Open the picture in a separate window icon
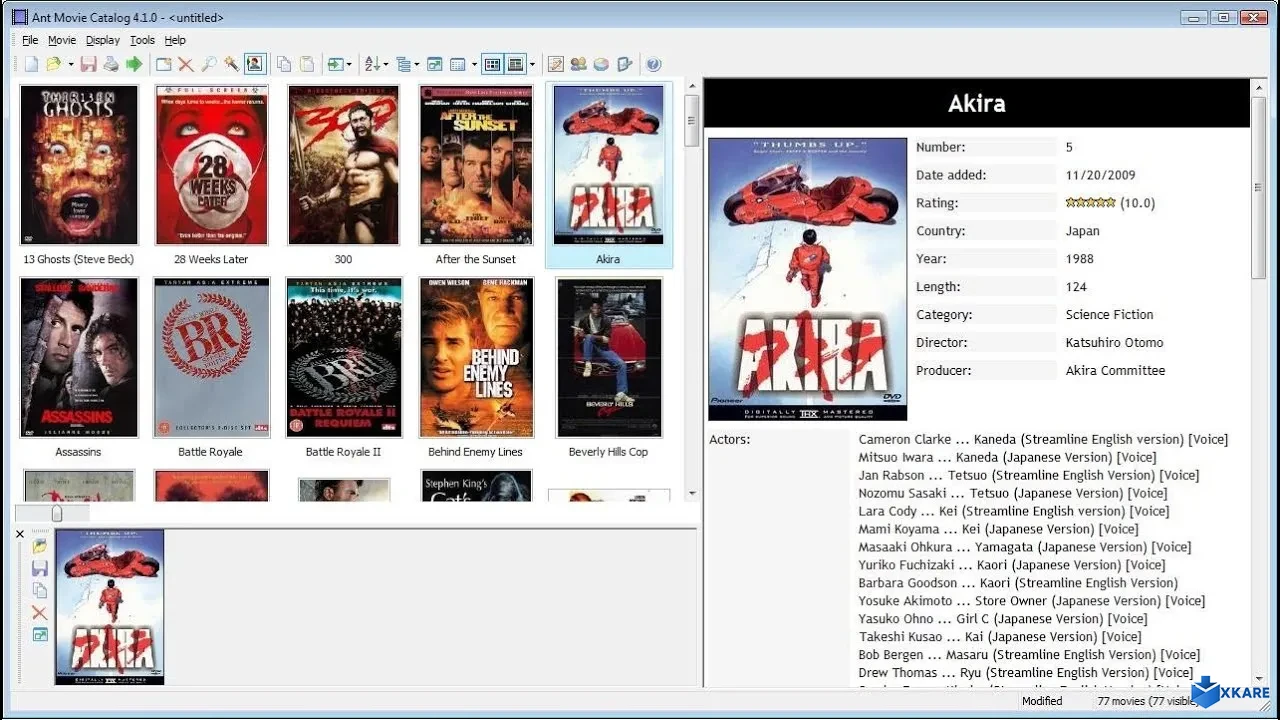The width and height of the screenshot is (1280, 720). coord(40,634)
